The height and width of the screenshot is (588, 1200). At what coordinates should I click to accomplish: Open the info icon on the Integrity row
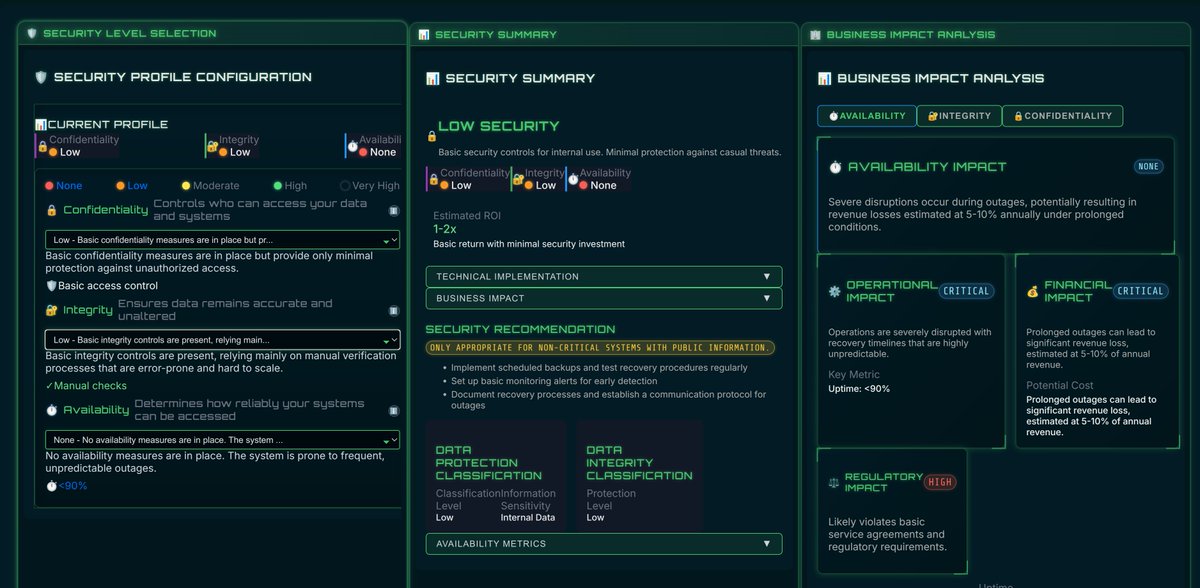394,310
